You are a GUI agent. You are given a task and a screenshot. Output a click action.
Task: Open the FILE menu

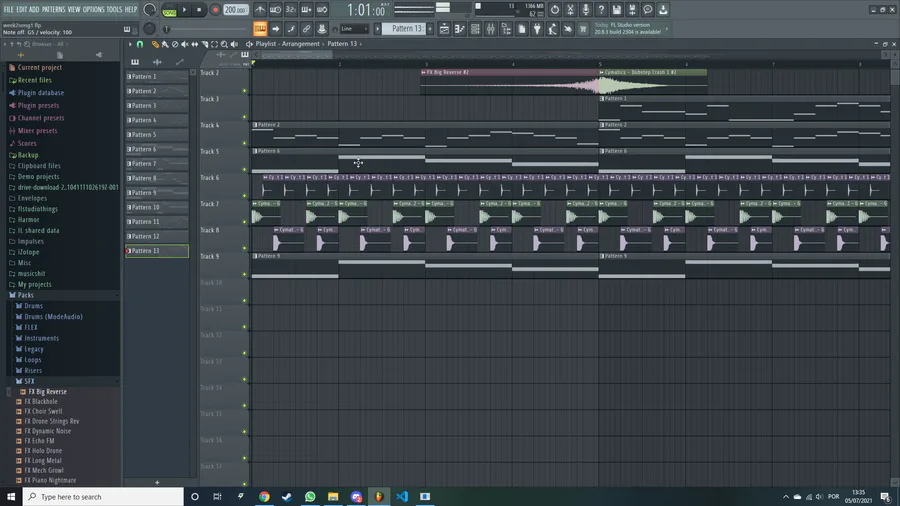click(9, 10)
